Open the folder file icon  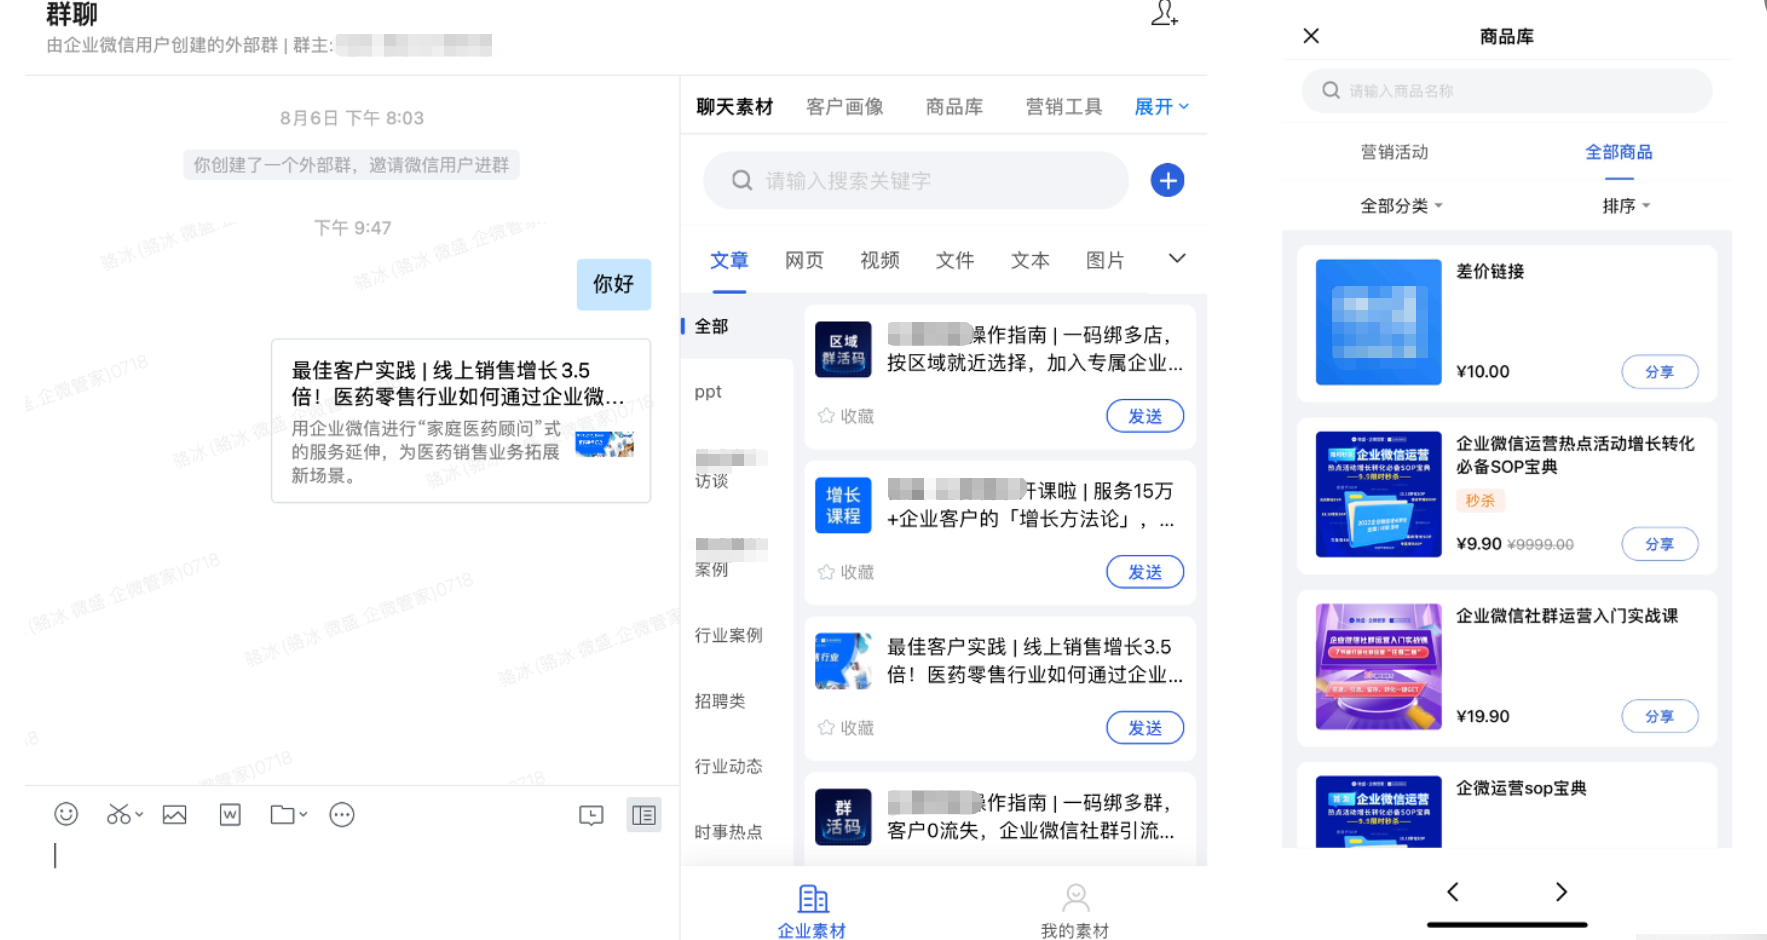coord(282,814)
